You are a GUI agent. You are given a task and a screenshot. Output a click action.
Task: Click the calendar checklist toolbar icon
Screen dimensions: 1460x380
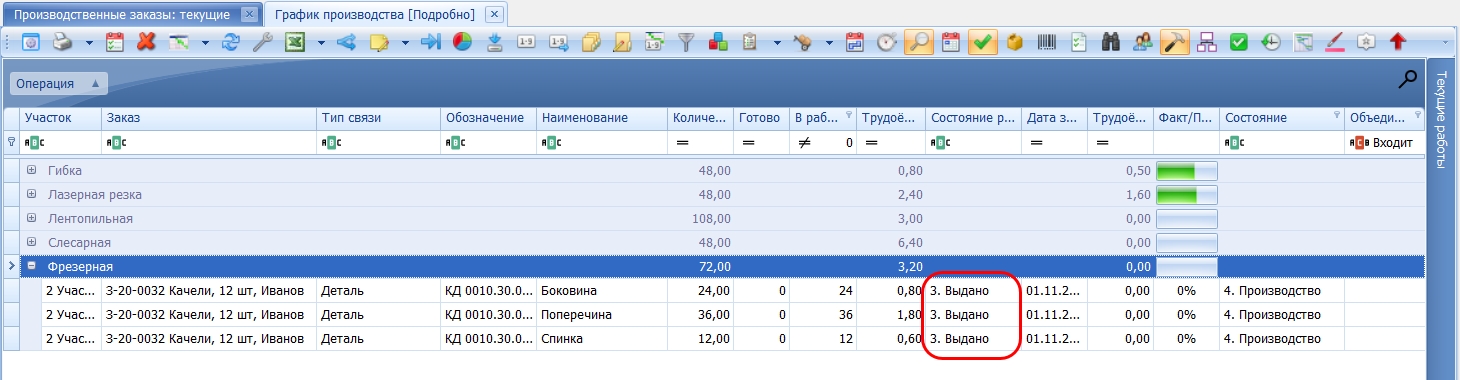tap(115, 42)
